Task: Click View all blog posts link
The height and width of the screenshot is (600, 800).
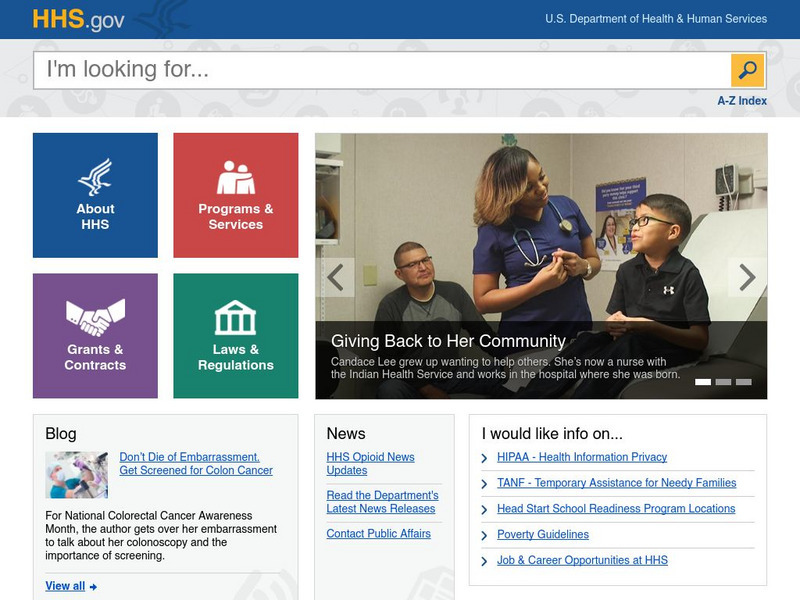Action: pos(65,586)
